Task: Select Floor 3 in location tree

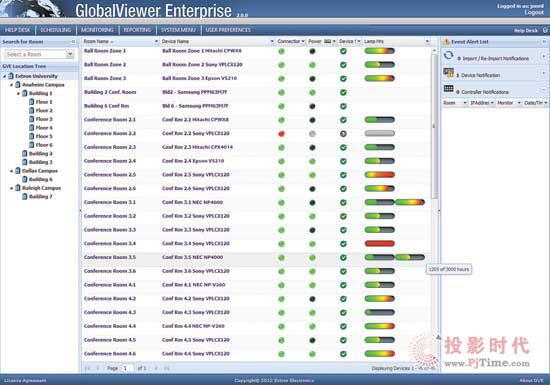Action: (44, 119)
